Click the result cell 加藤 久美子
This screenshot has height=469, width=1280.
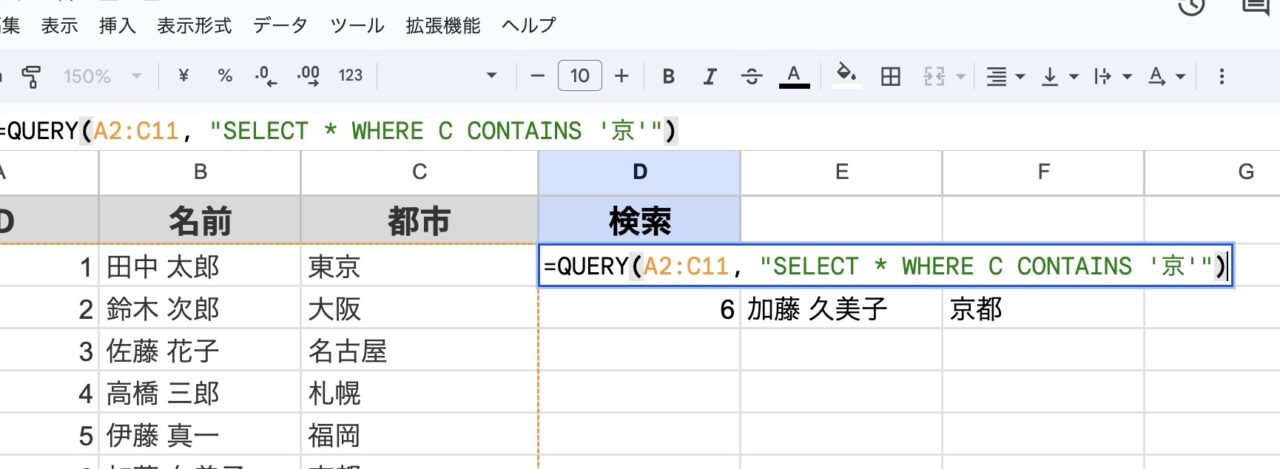(841, 309)
